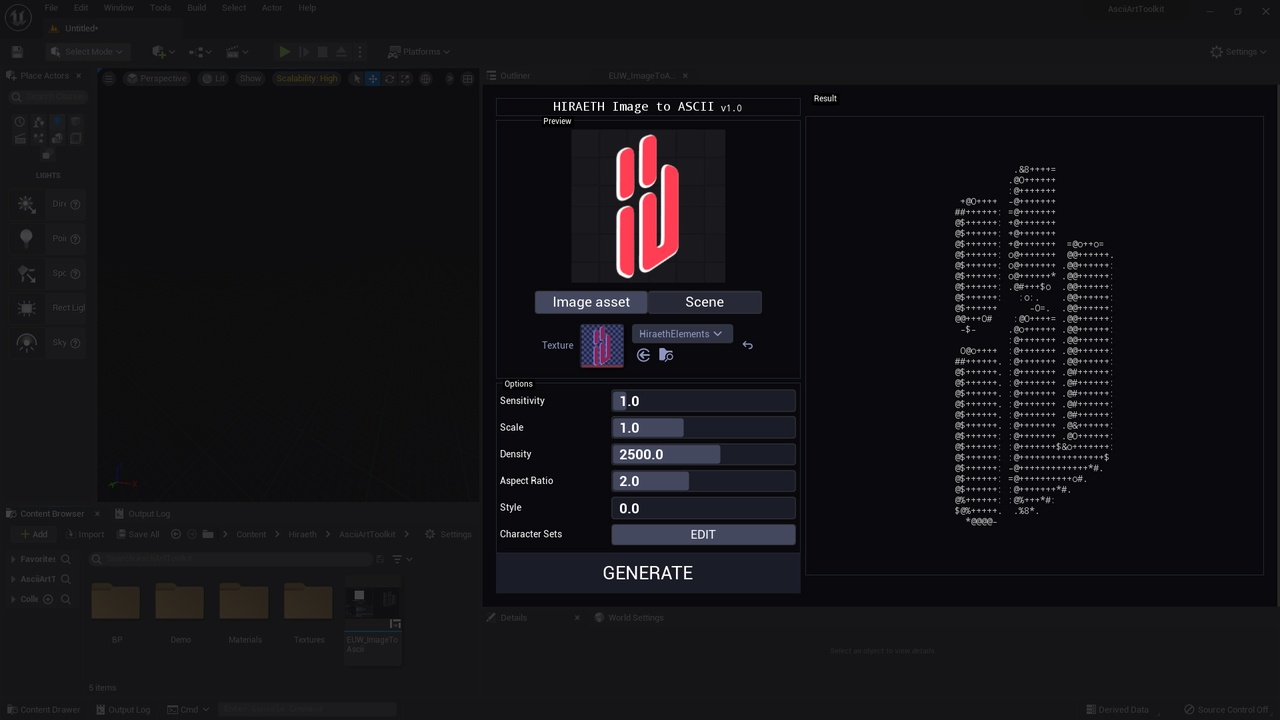1280x720 pixels.
Task: Adjust the Scale slider
Action: pos(703,428)
